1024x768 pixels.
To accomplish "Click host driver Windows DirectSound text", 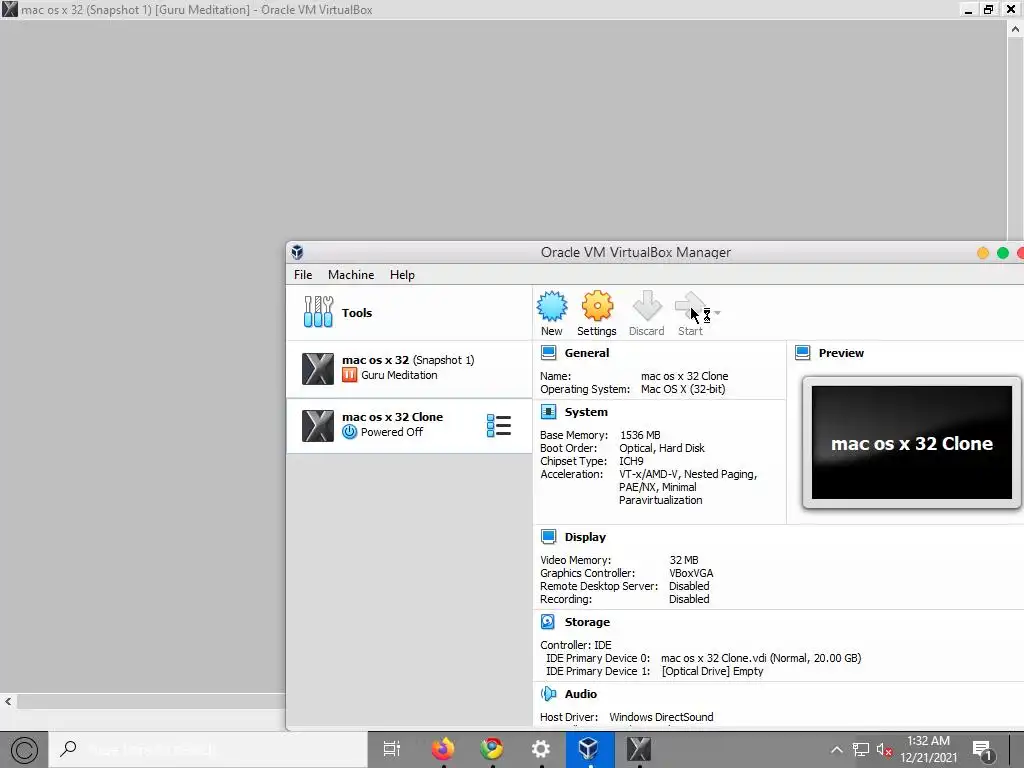I will pyautogui.click(x=661, y=717).
